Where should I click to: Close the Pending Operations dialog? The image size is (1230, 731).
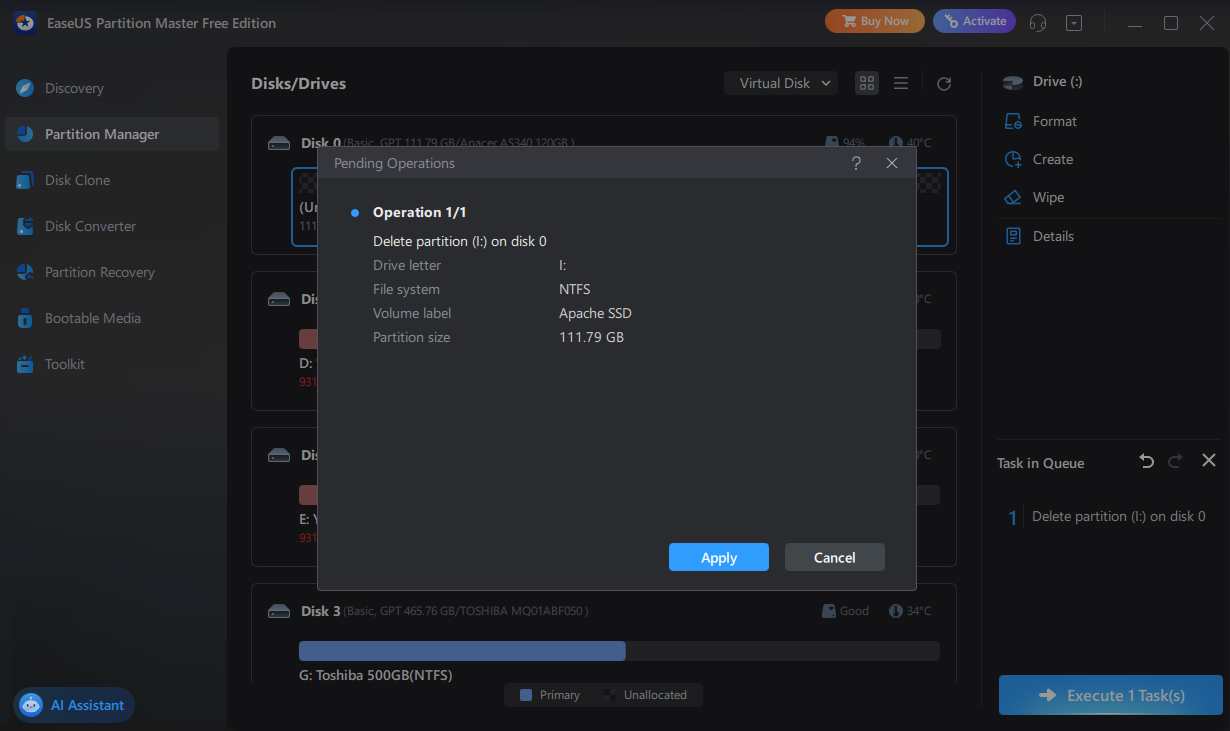(x=892, y=163)
